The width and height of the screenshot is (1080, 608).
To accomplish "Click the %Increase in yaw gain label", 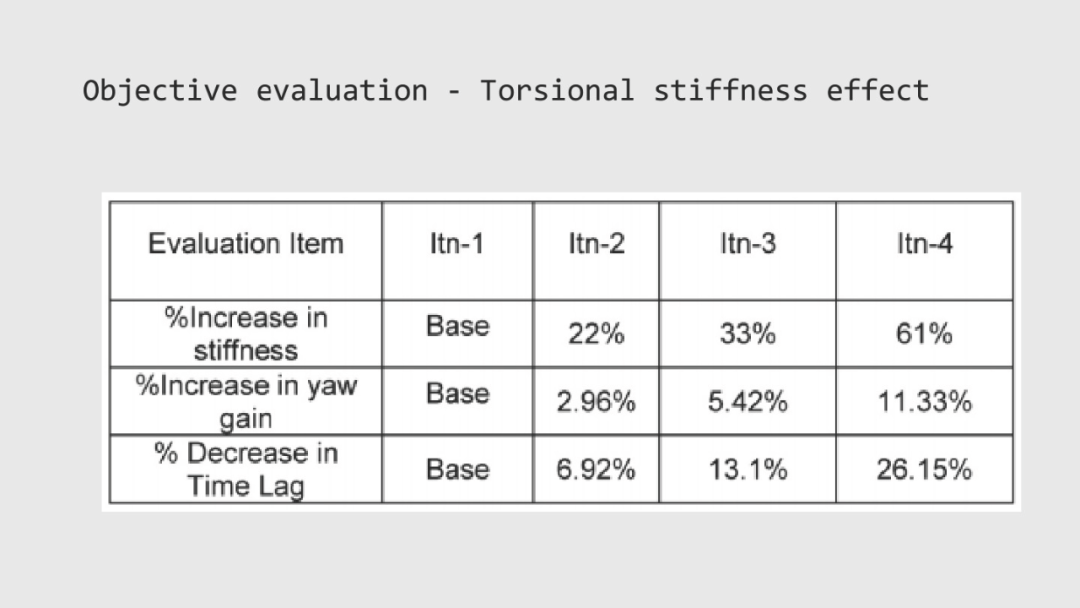I will (246, 401).
